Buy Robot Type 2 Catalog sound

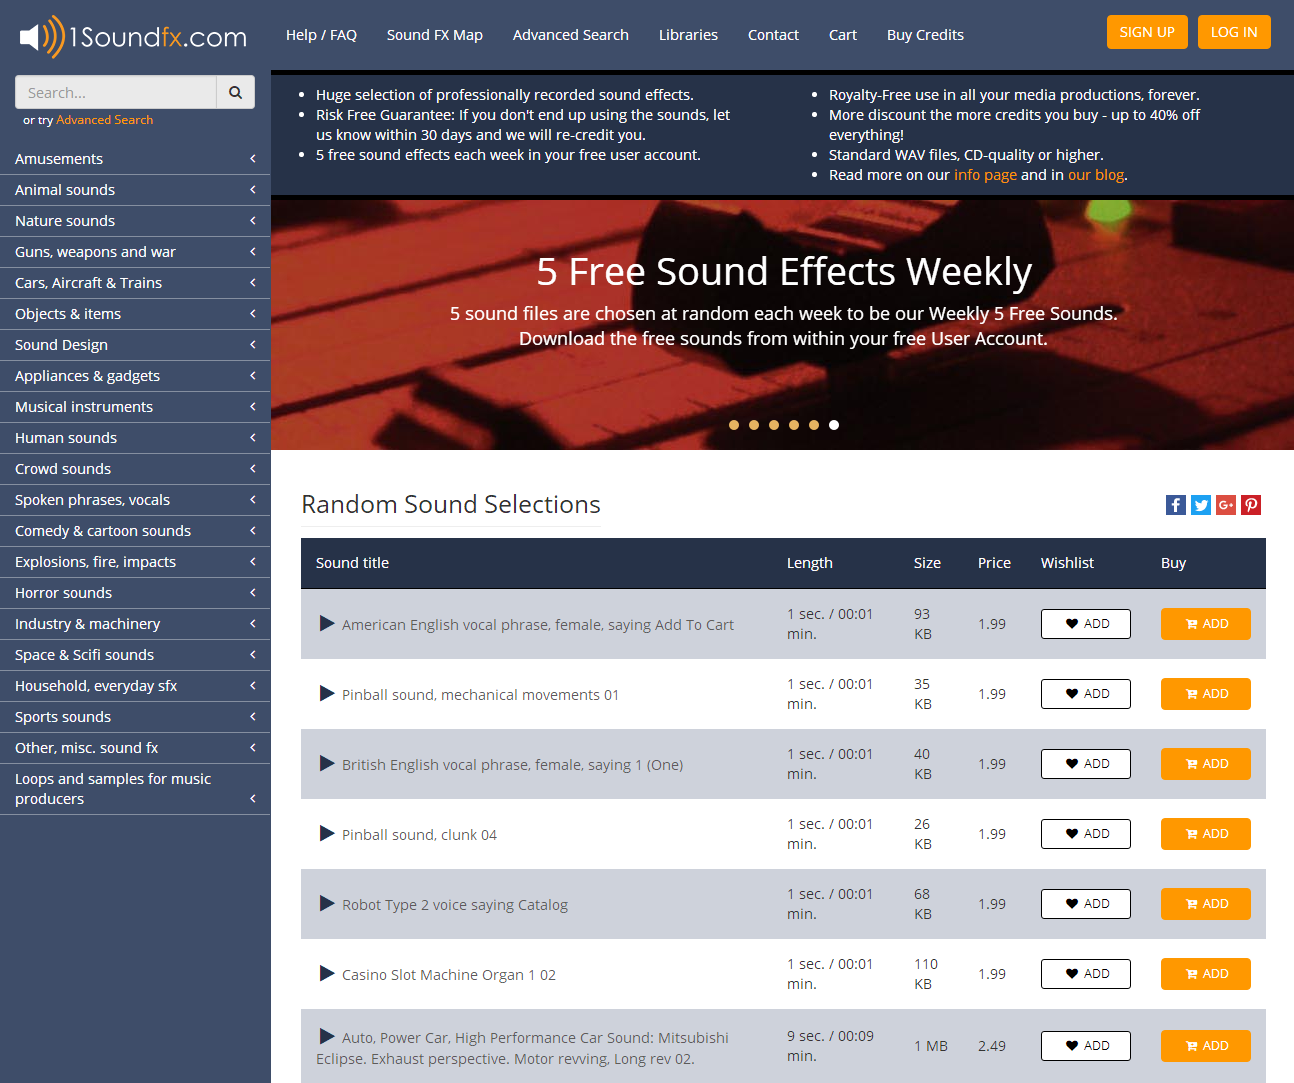pos(1206,904)
